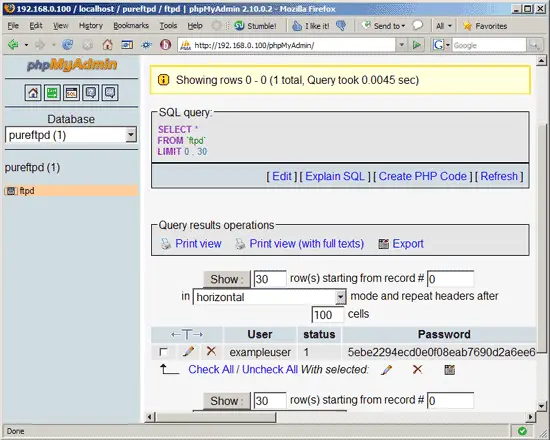Click the ftpd table browse icon
The height and width of the screenshot is (440, 550).
click(11, 191)
